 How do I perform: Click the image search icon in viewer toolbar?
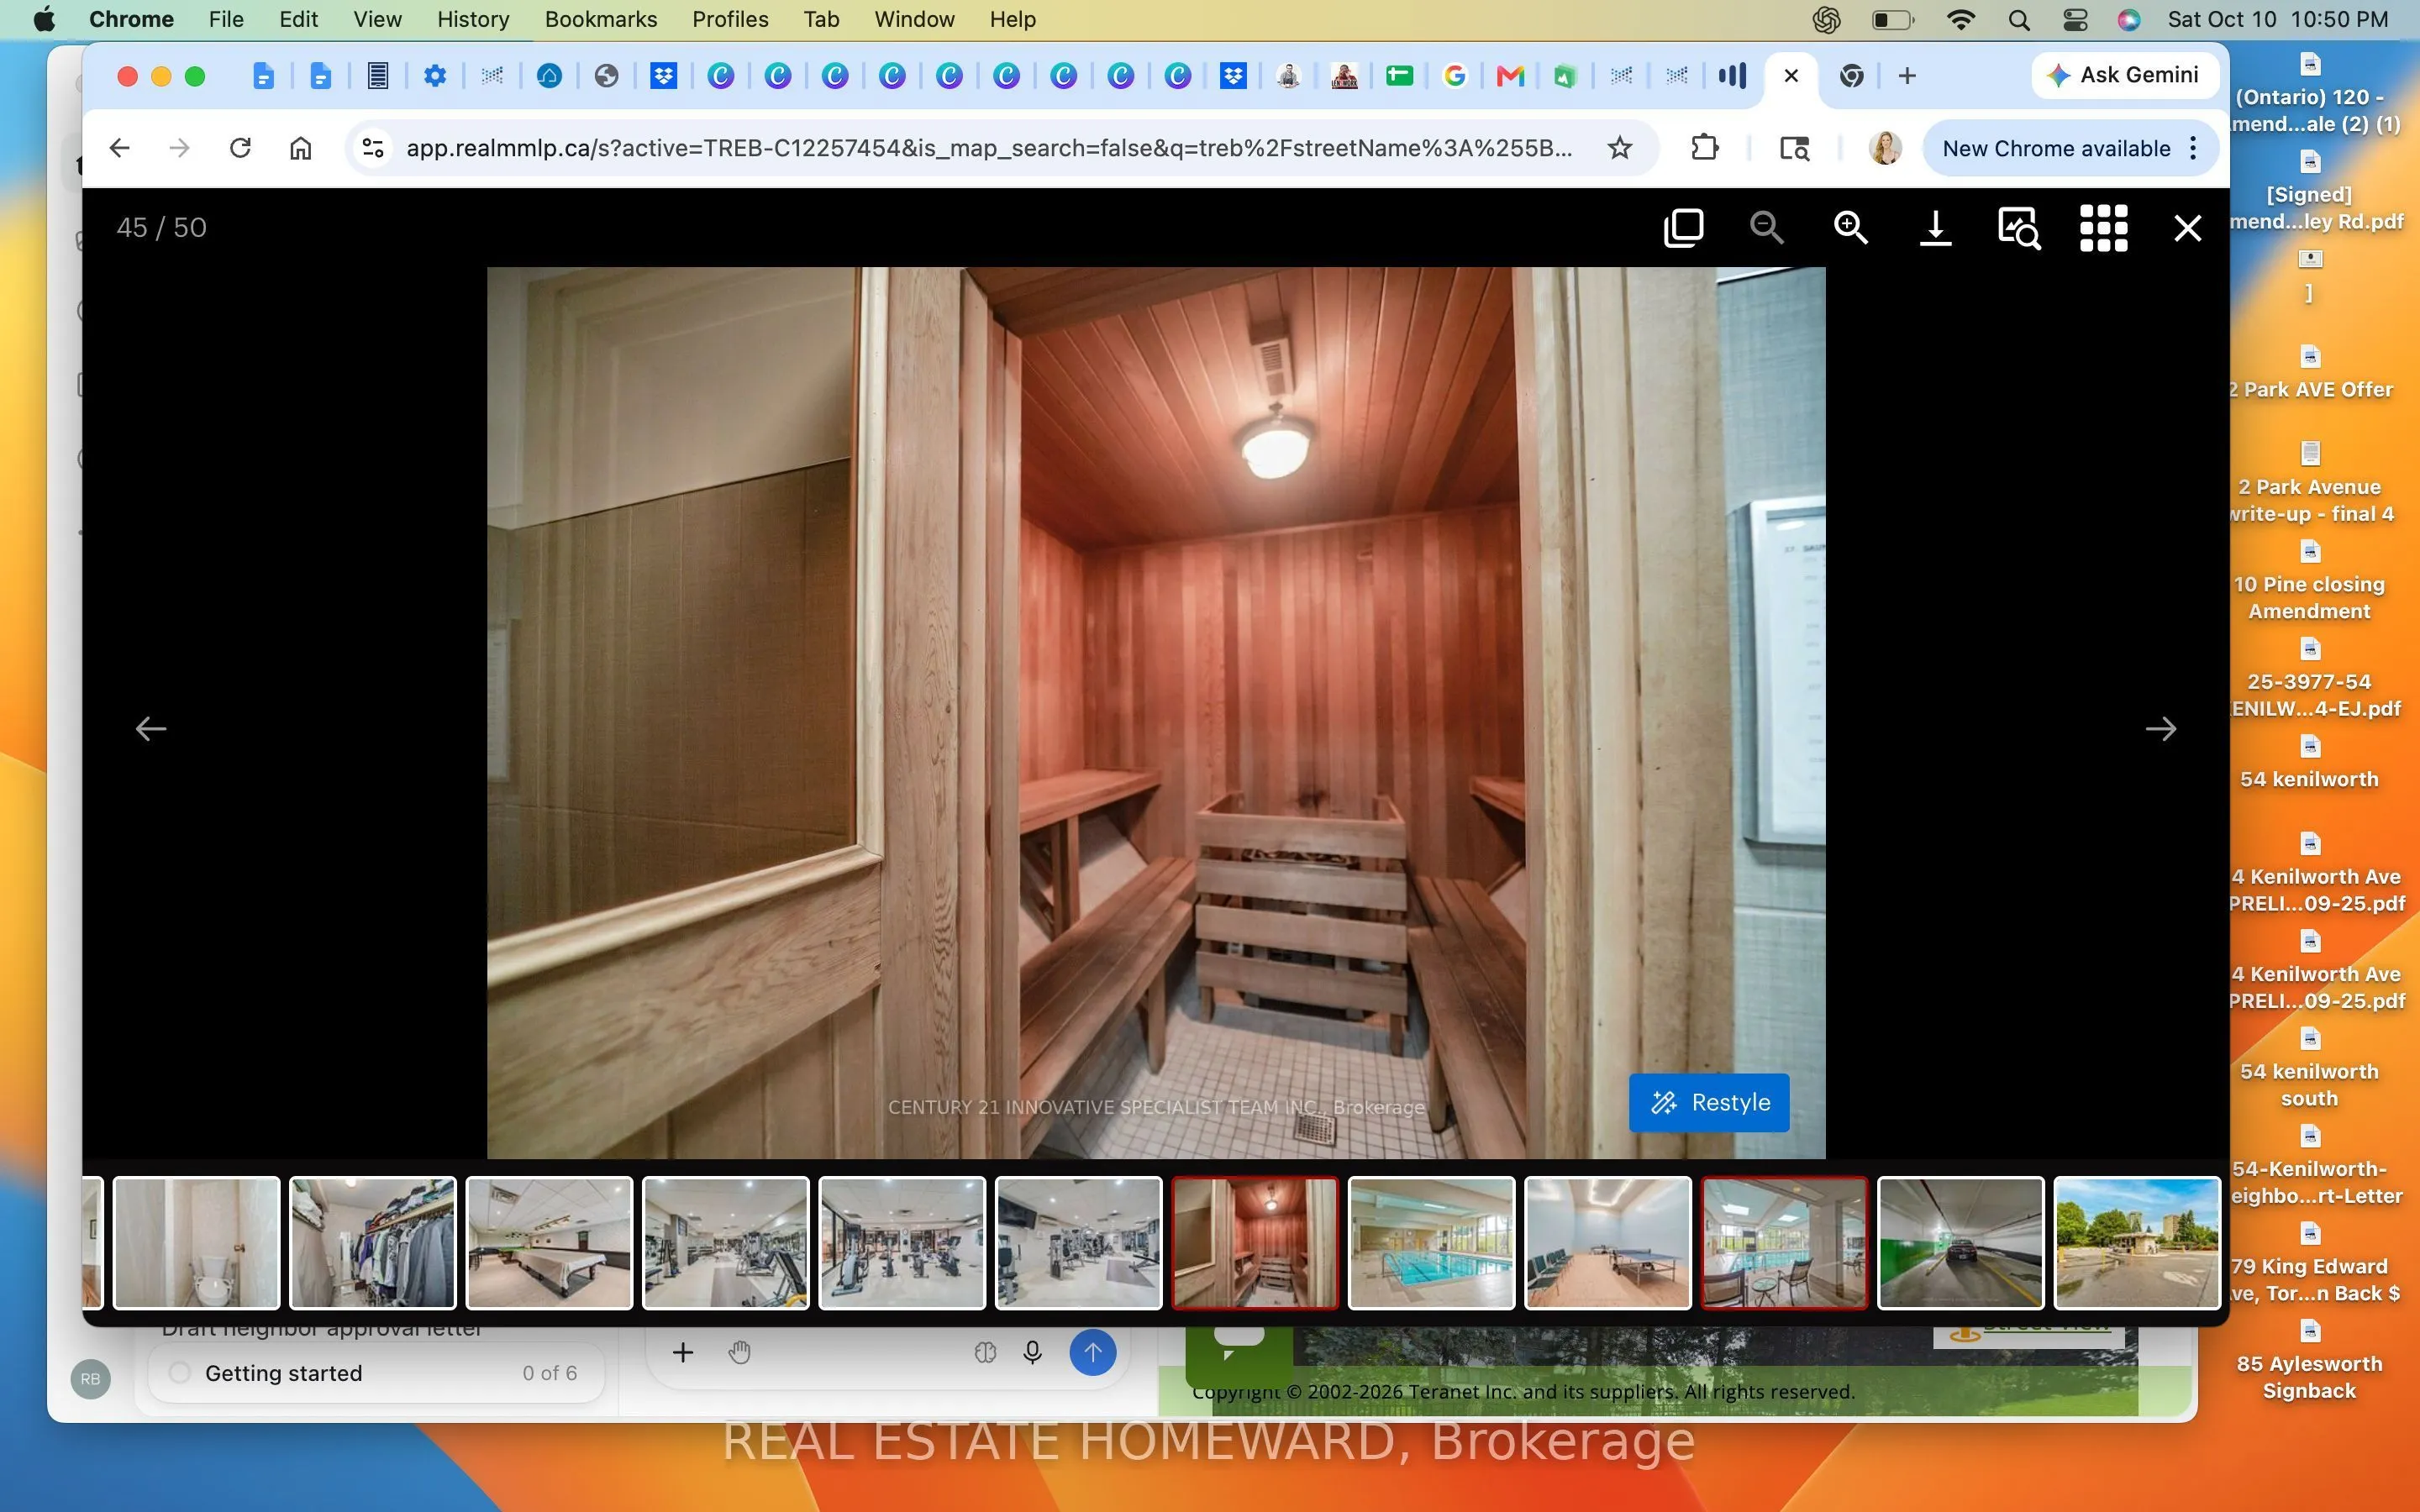coord(2019,228)
